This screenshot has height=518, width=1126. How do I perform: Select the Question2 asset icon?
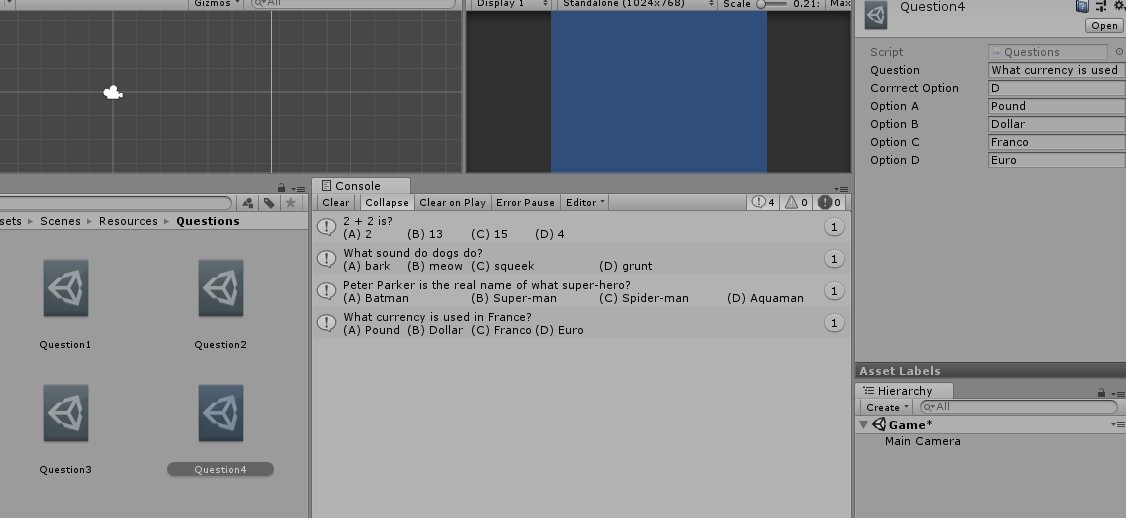(221, 288)
